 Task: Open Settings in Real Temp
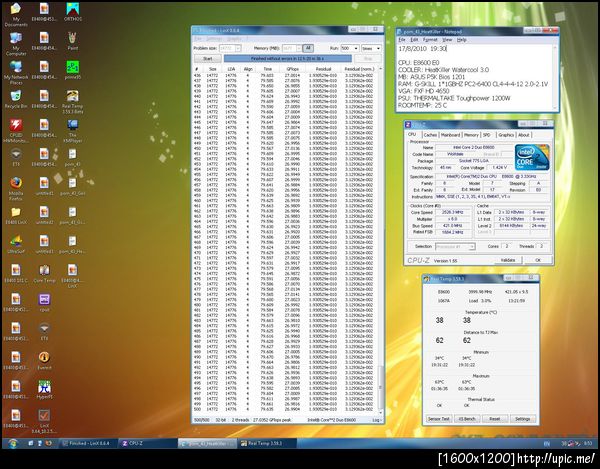[x=522, y=419]
